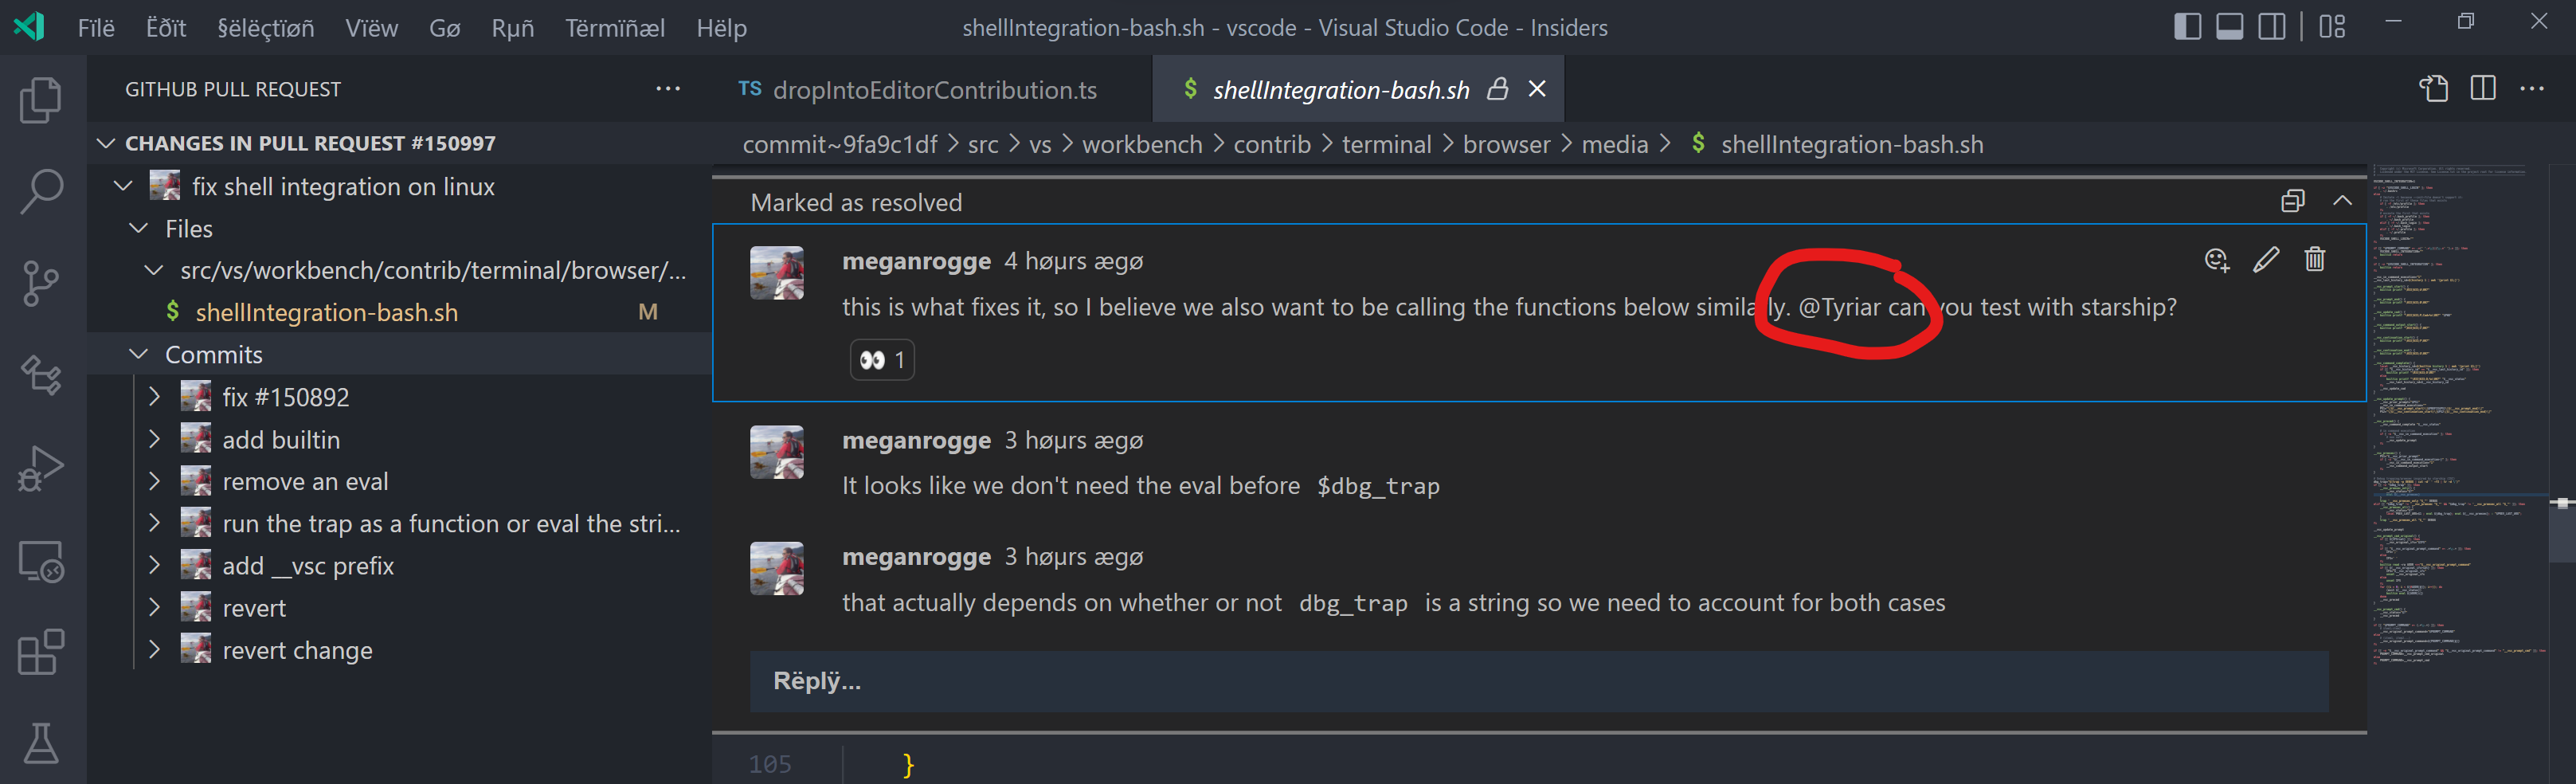The width and height of the screenshot is (2576, 784).
Task: Toggle the eyes reaction on meganrogge's comment
Action: point(881,360)
